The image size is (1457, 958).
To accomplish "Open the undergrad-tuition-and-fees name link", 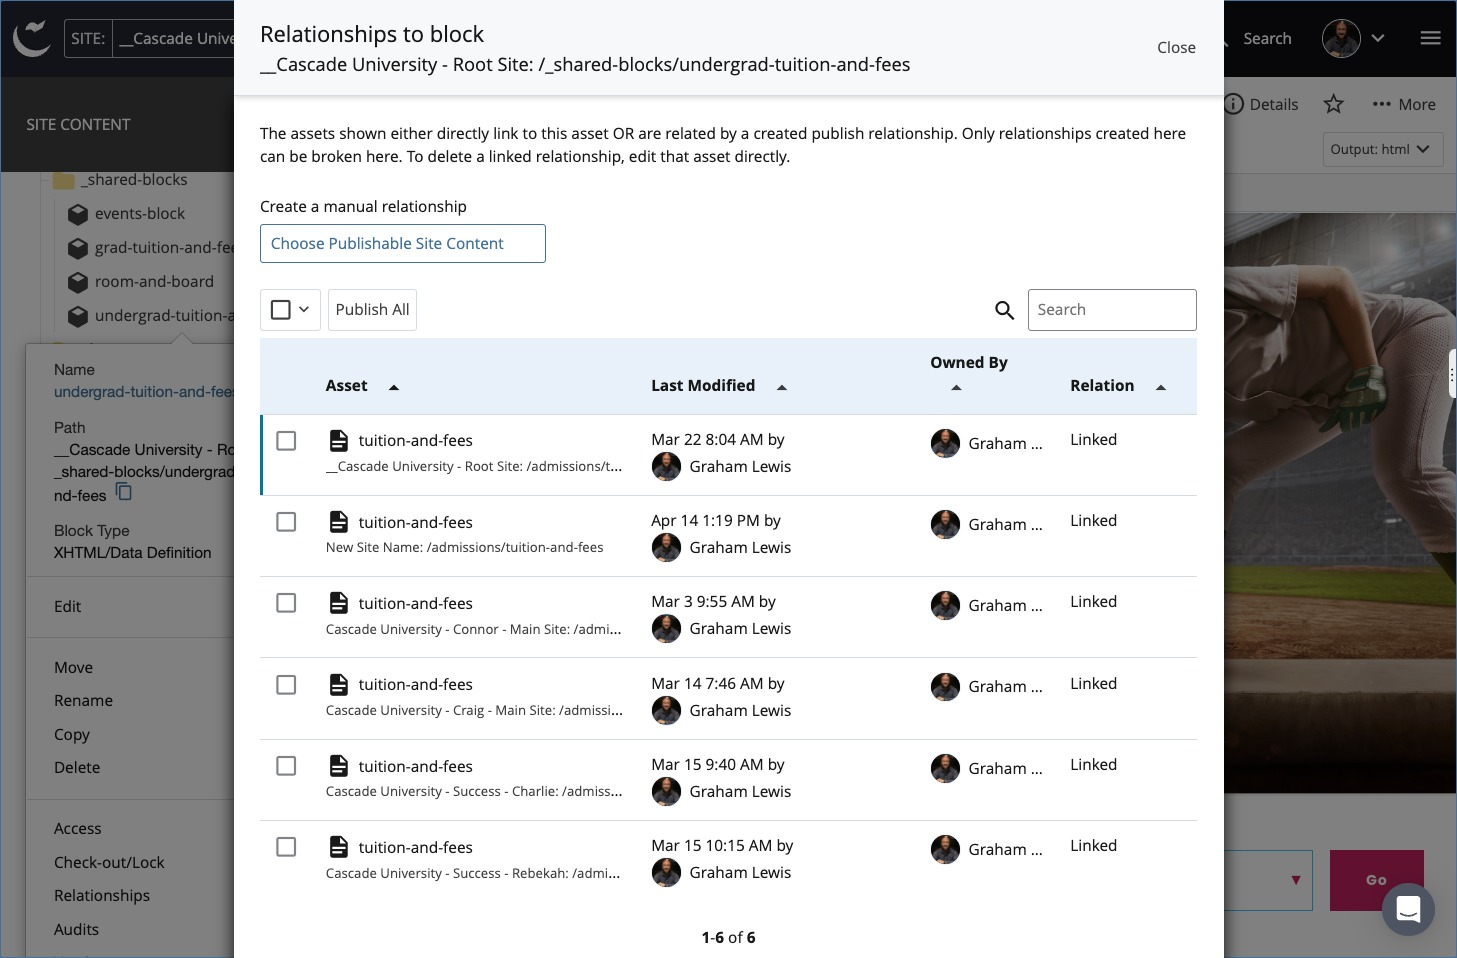I will point(144,392).
